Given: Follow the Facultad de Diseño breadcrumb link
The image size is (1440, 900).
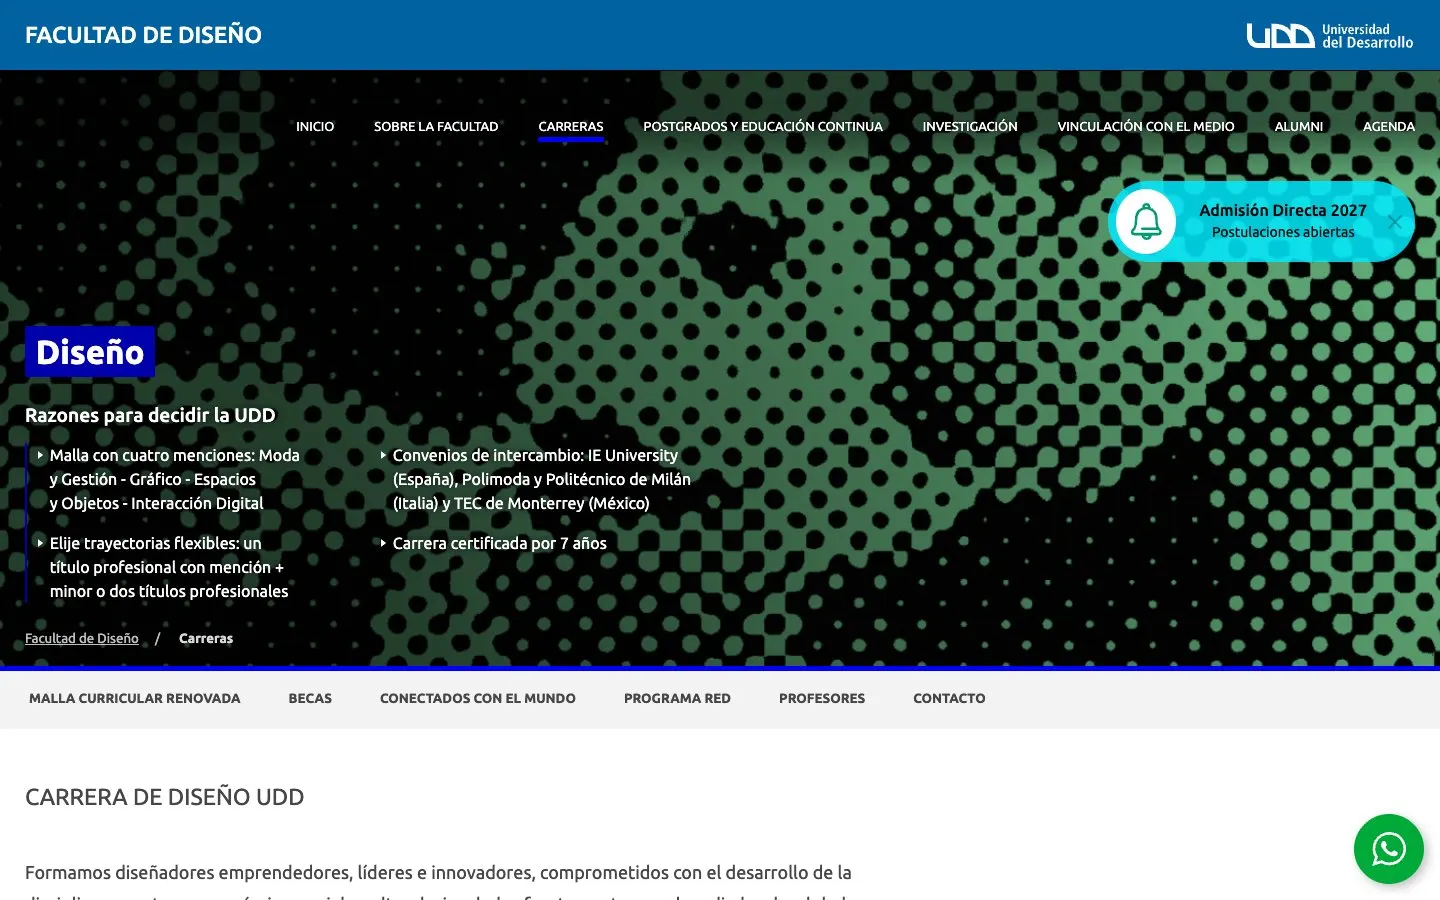Looking at the screenshot, I should [x=82, y=638].
